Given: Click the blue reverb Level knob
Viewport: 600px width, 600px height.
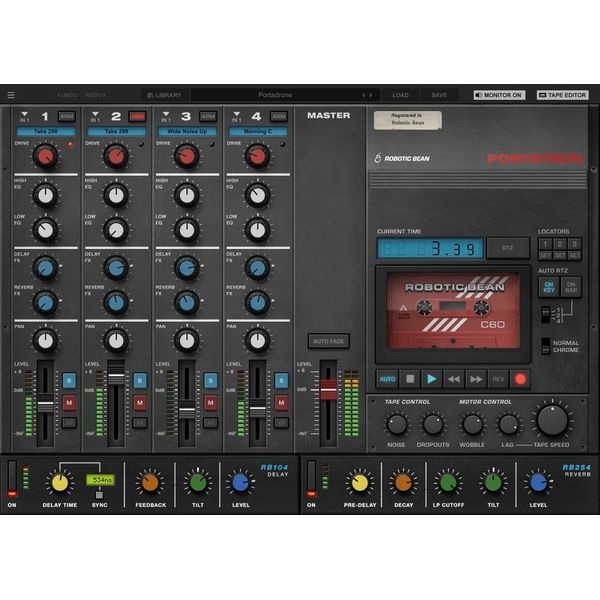Looking at the screenshot, I should 538,483.
